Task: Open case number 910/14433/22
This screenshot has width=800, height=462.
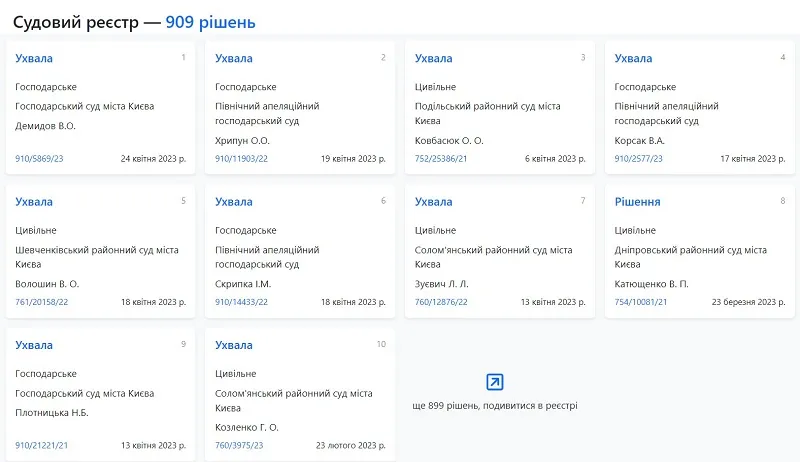Action: (241, 302)
